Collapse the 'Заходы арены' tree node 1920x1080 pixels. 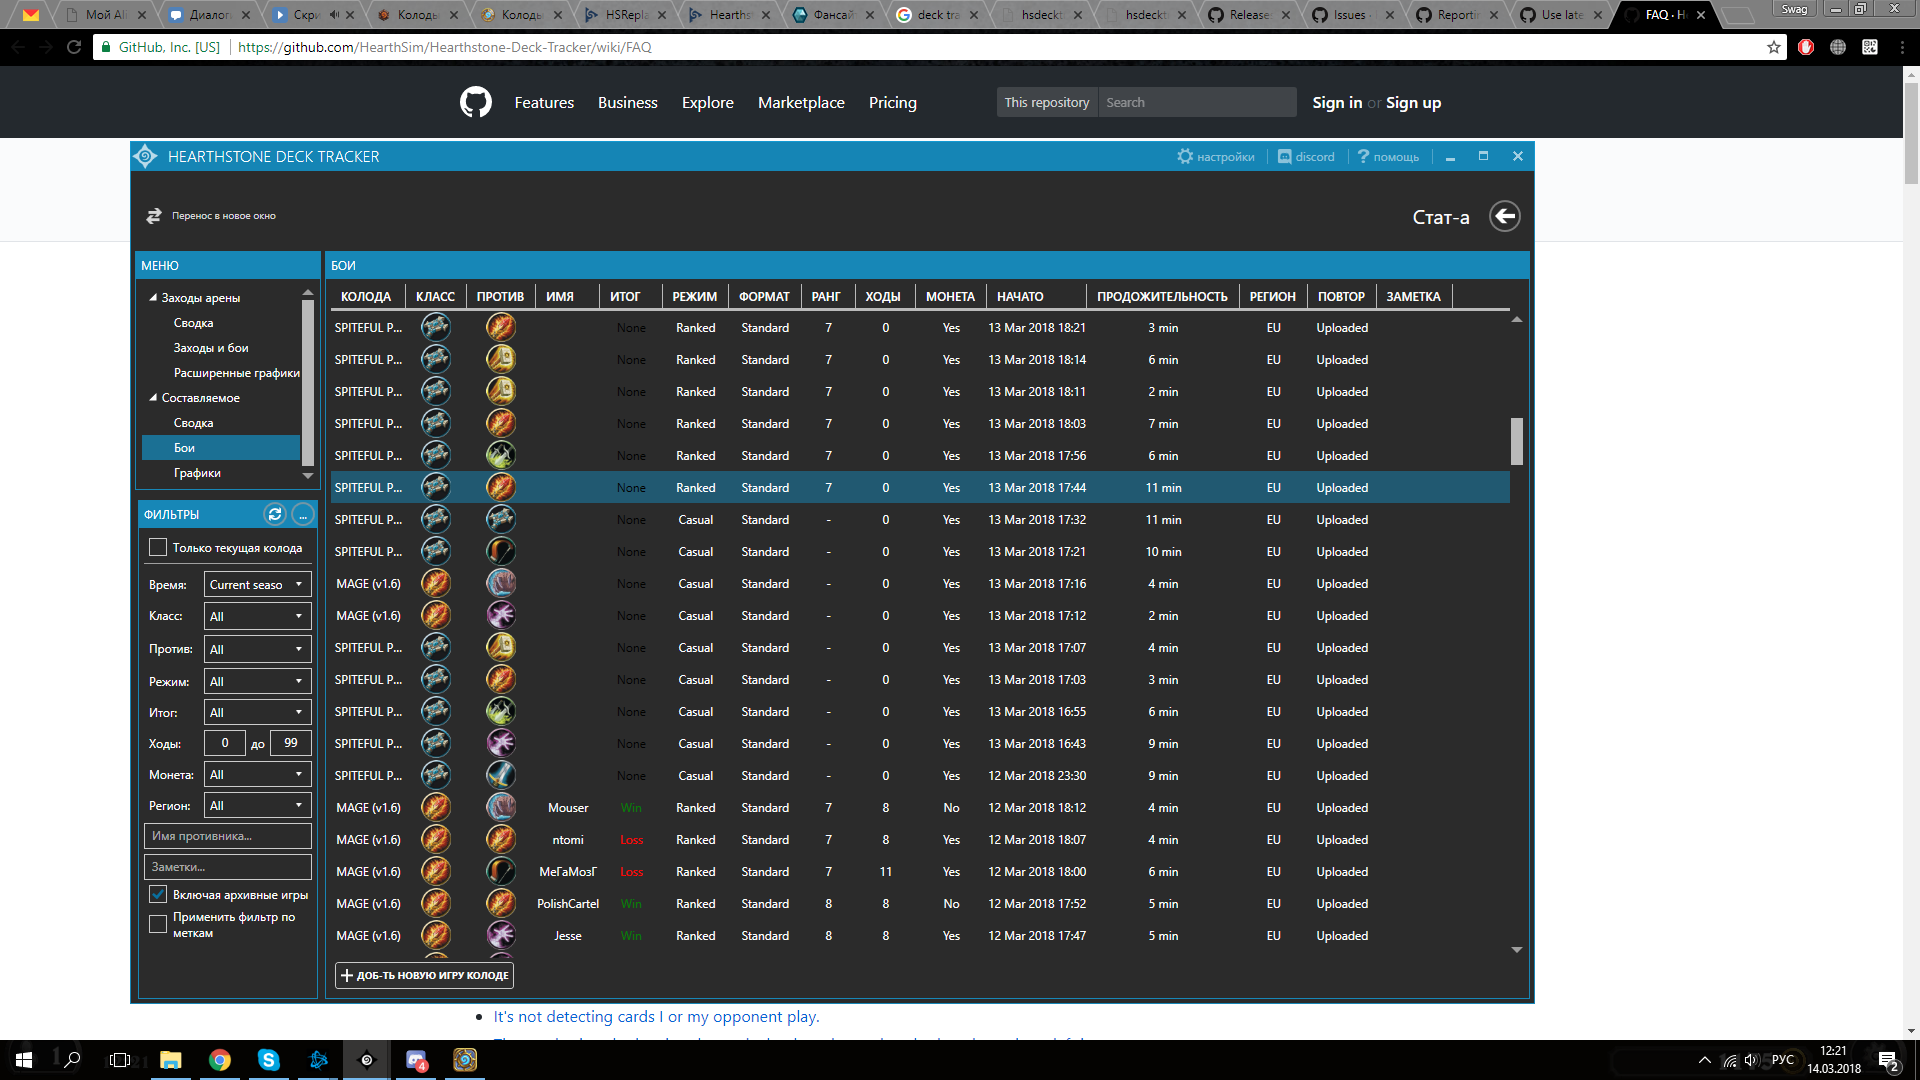click(153, 297)
